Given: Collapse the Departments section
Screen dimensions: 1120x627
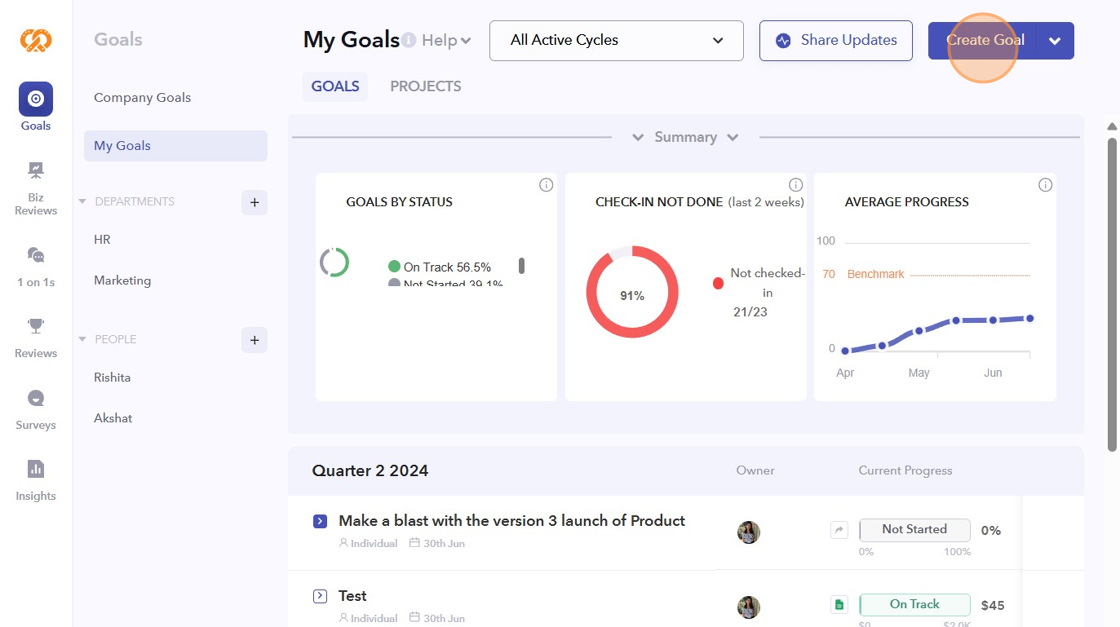Looking at the screenshot, I should click(x=82, y=202).
